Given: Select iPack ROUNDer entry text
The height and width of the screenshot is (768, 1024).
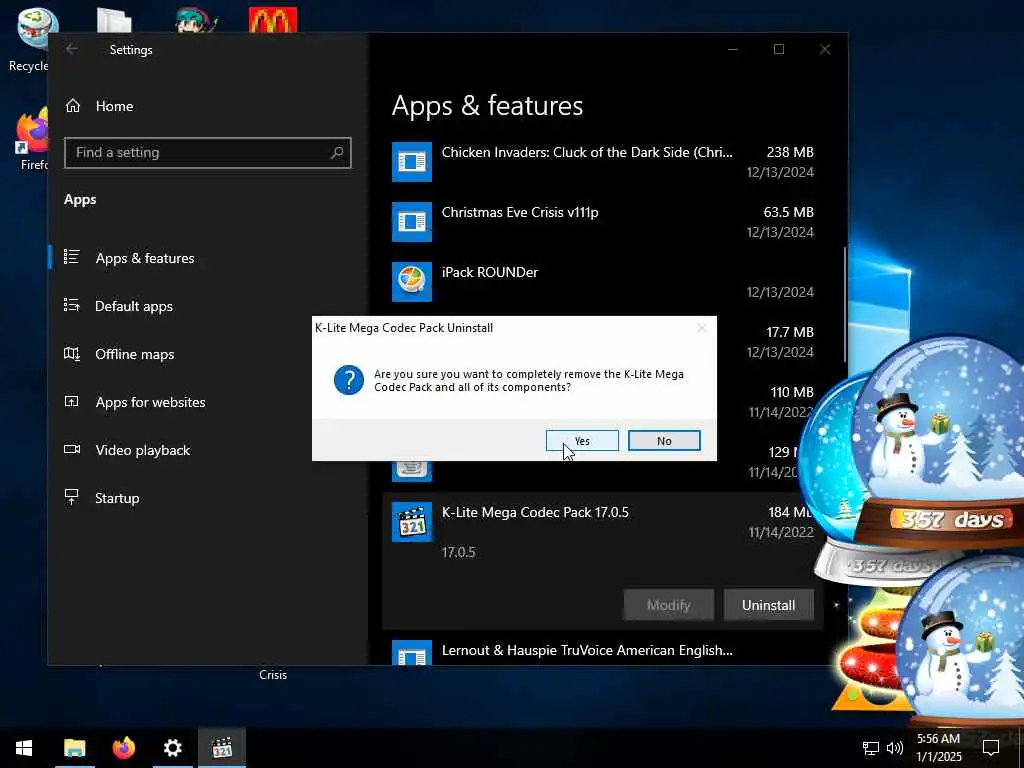Looking at the screenshot, I should 490,272.
